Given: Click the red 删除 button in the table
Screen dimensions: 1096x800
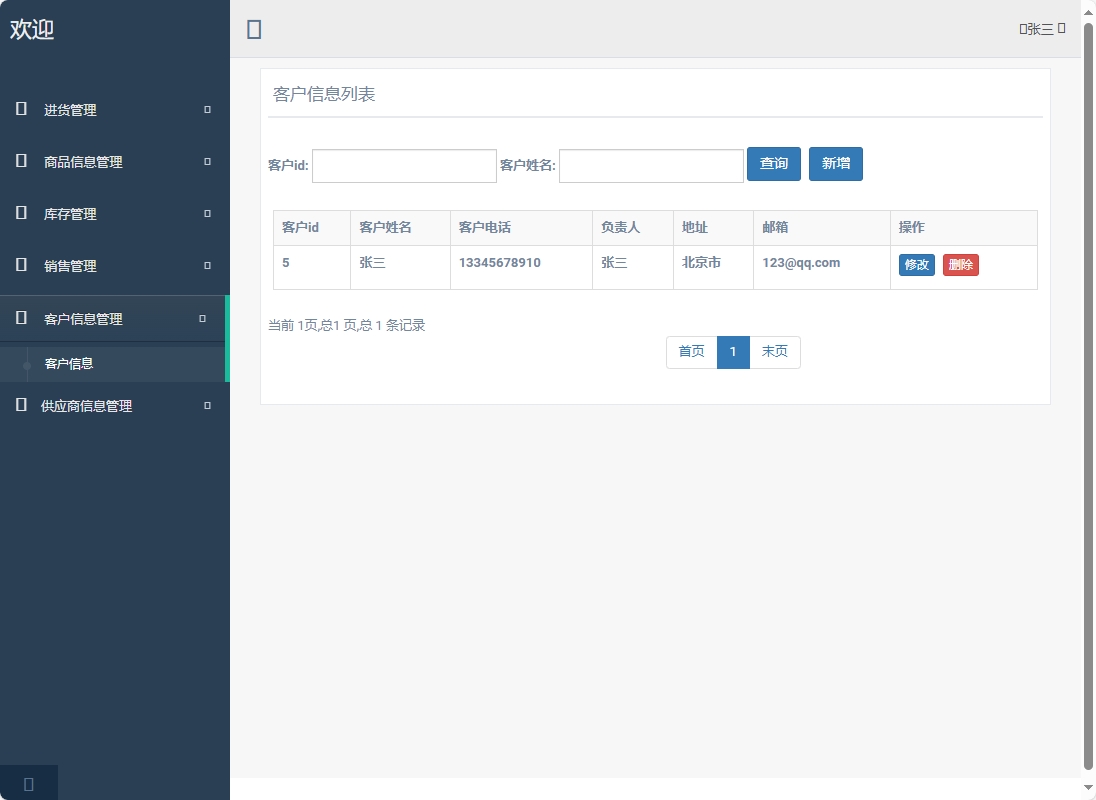Looking at the screenshot, I should (x=960, y=266).
